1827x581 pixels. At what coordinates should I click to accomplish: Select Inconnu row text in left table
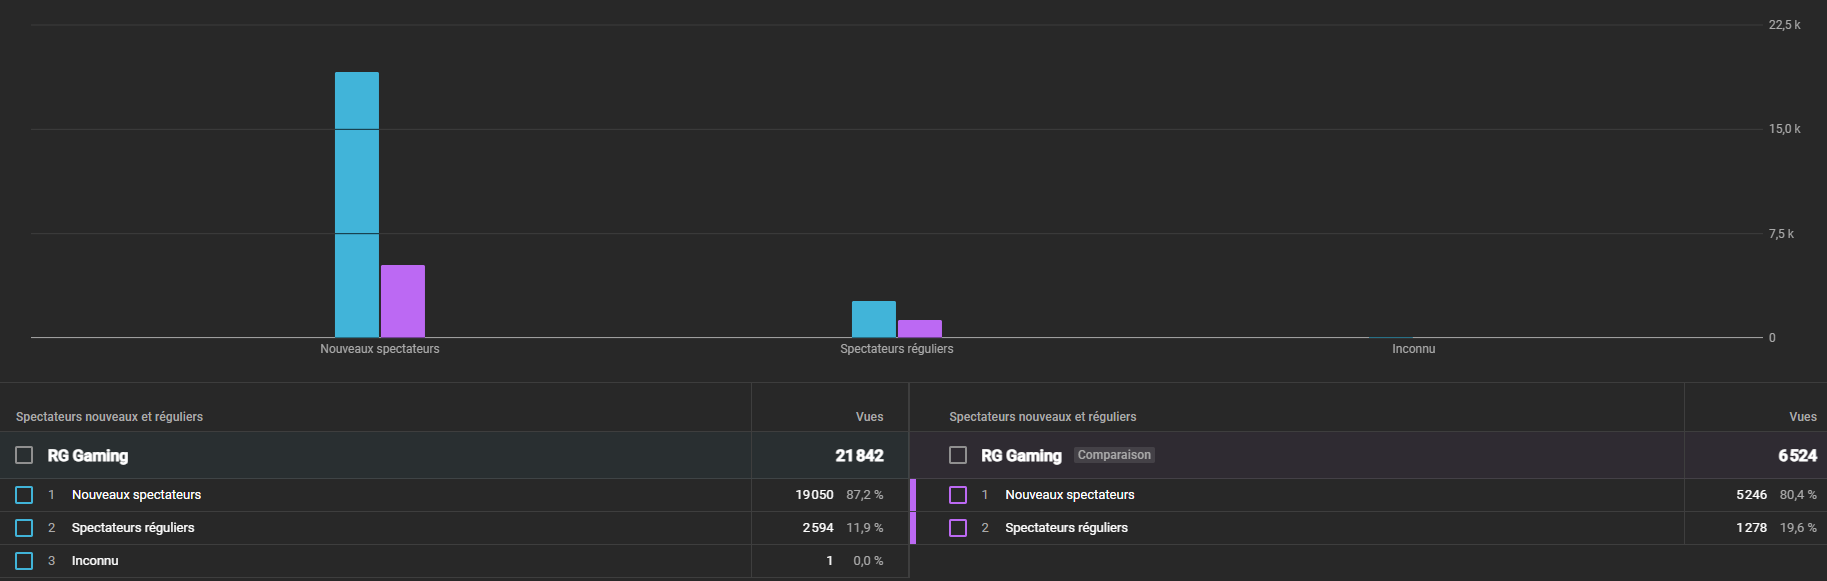tap(95, 561)
